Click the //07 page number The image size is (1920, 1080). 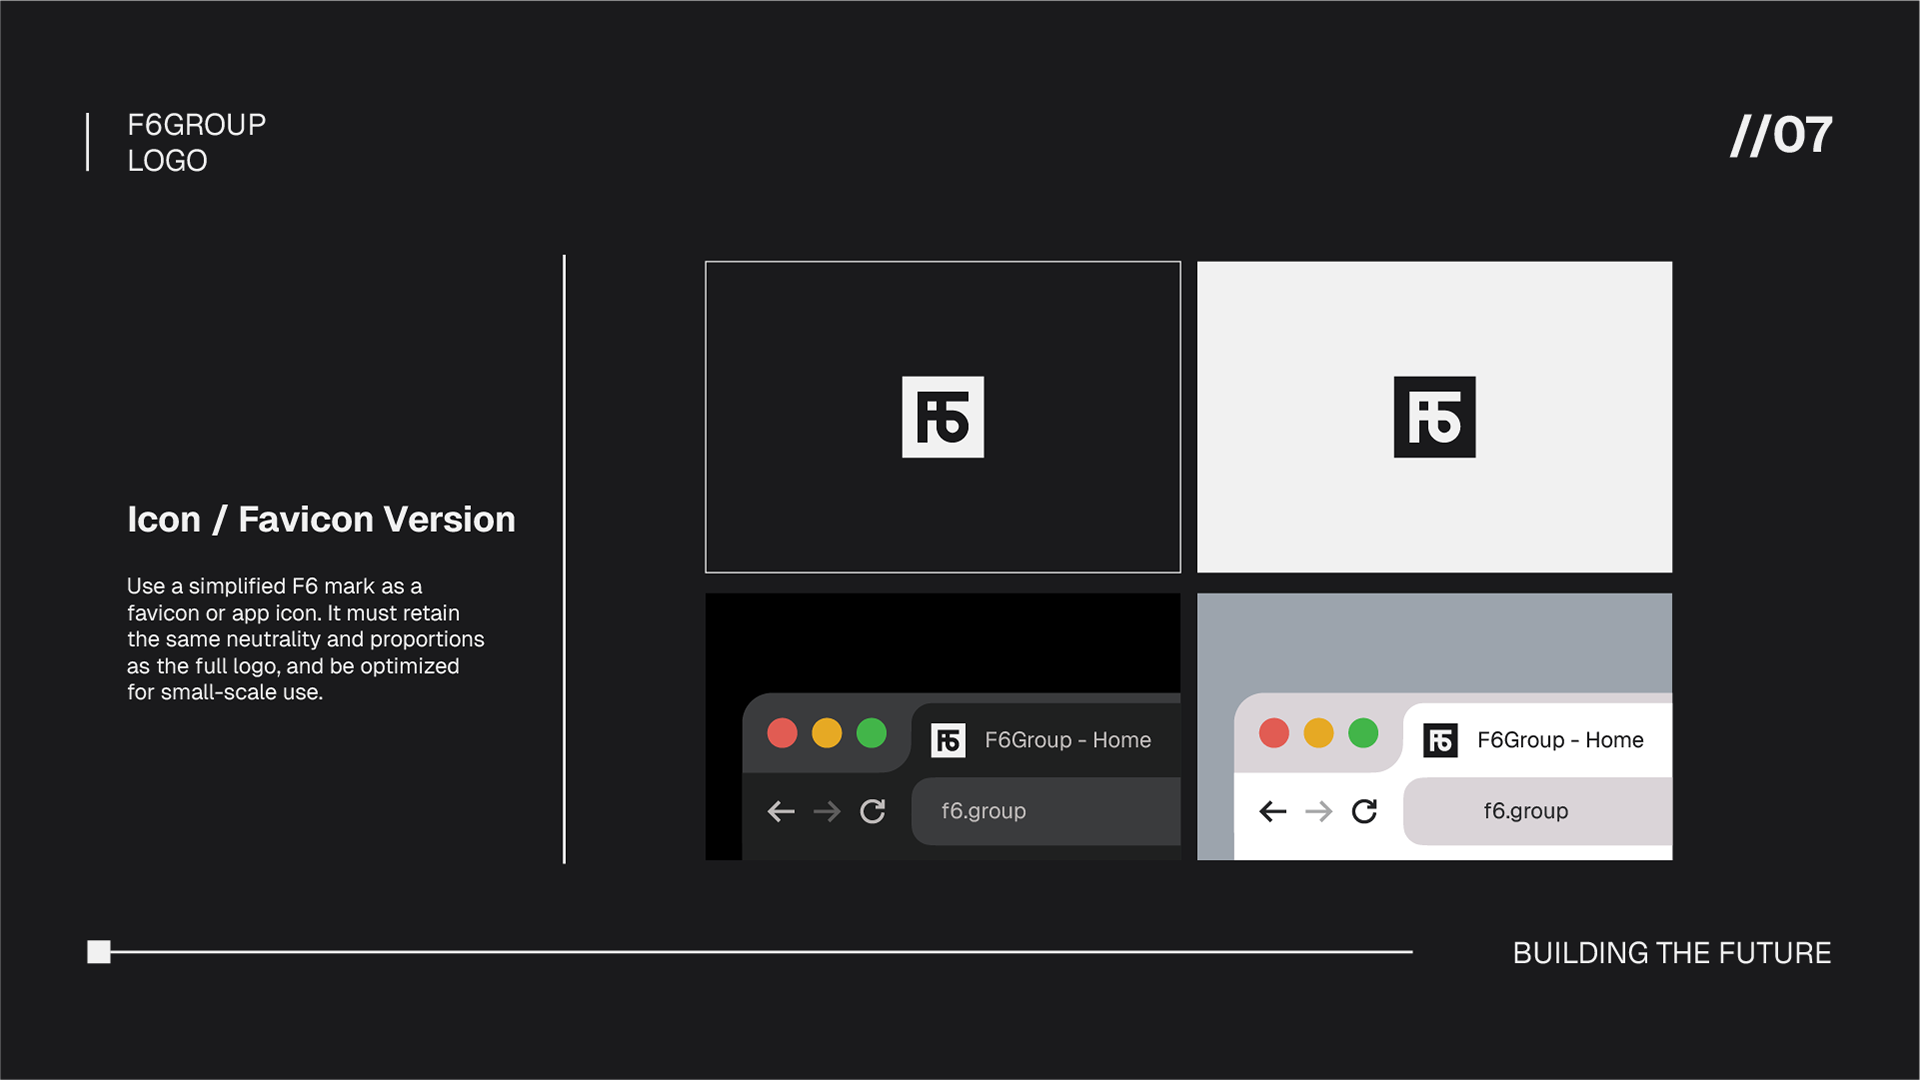[1781, 135]
